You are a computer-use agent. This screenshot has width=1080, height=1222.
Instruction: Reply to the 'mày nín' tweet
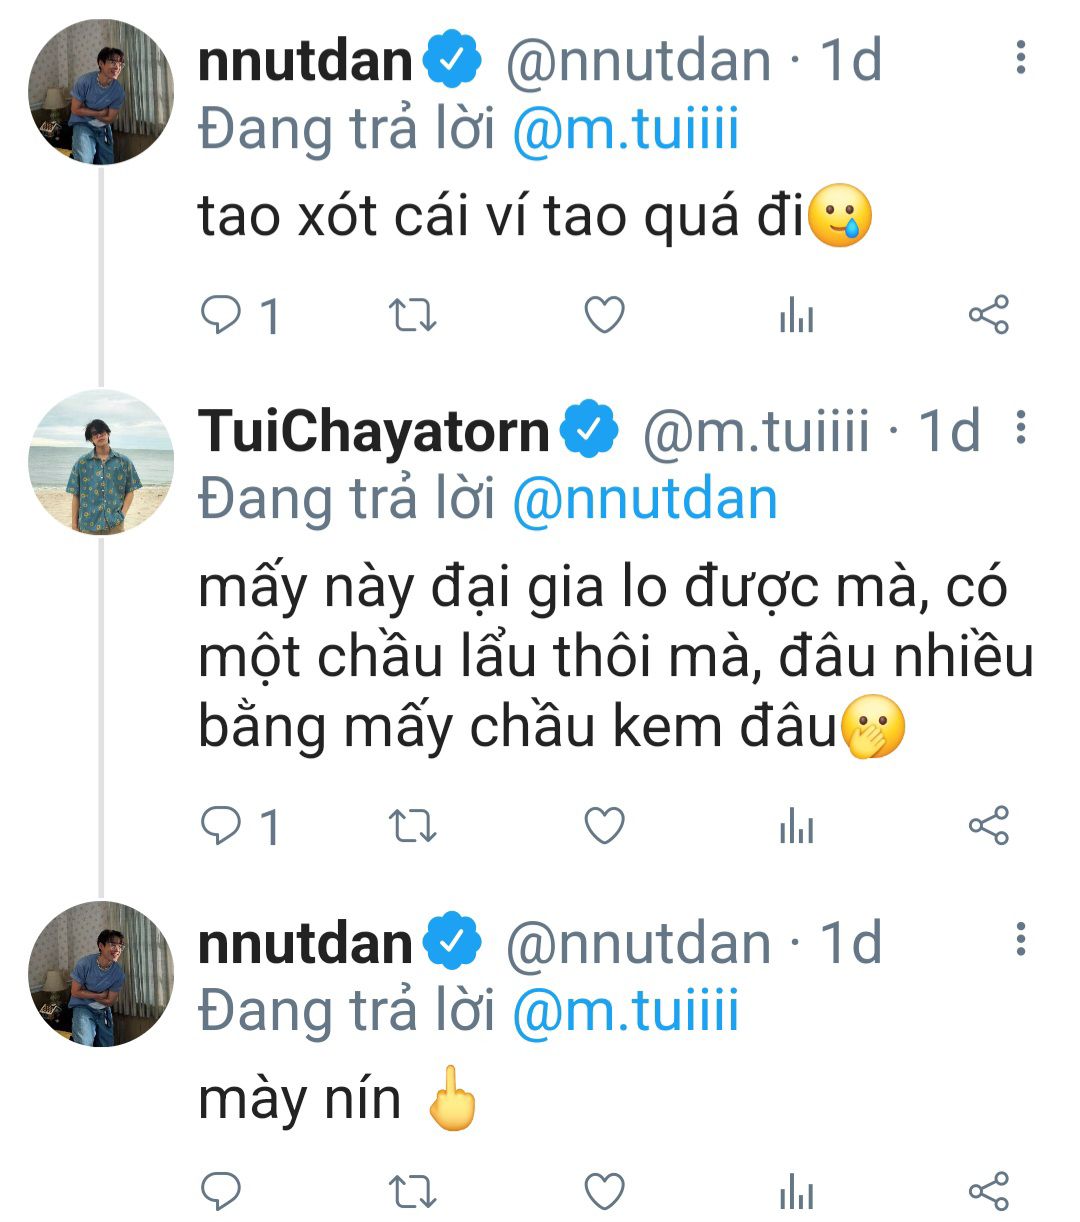[221, 1191]
